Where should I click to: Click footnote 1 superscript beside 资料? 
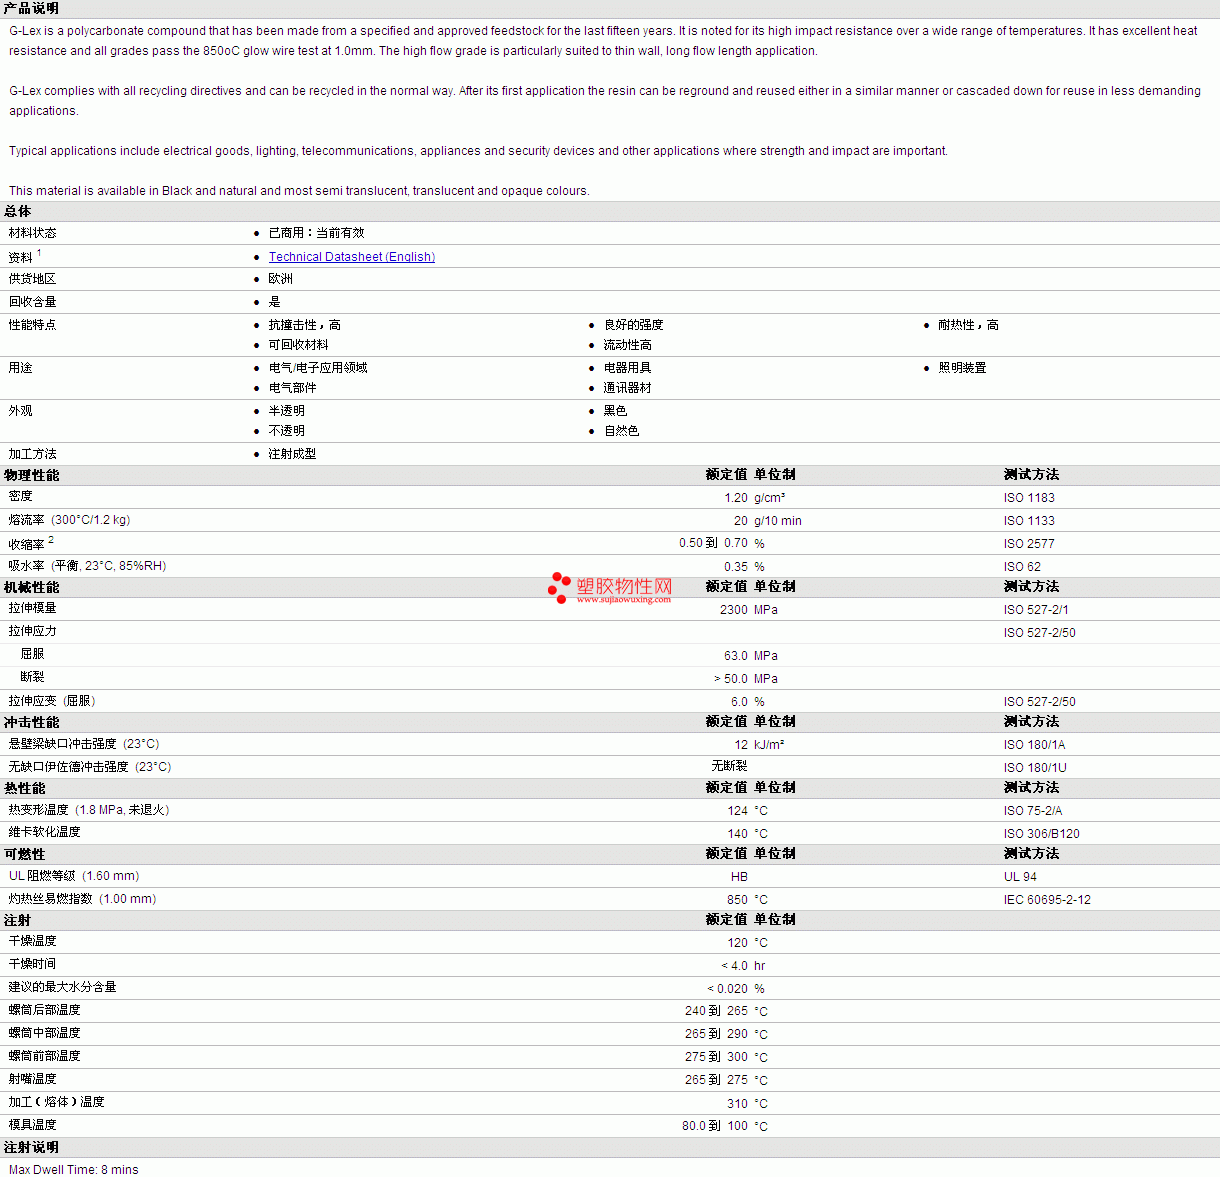pyautogui.click(x=39, y=253)
